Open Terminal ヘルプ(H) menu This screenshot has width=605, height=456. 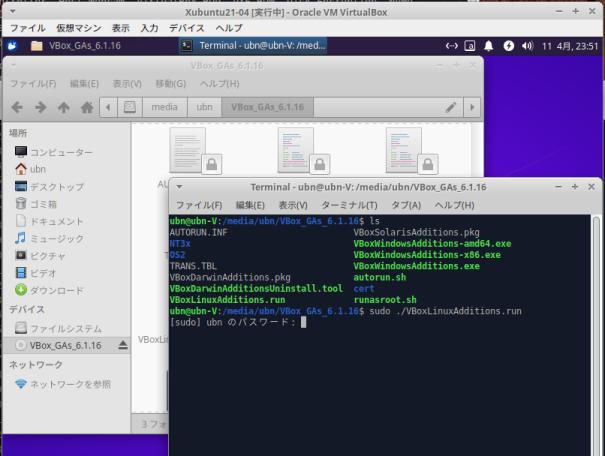tap(454, 205)
